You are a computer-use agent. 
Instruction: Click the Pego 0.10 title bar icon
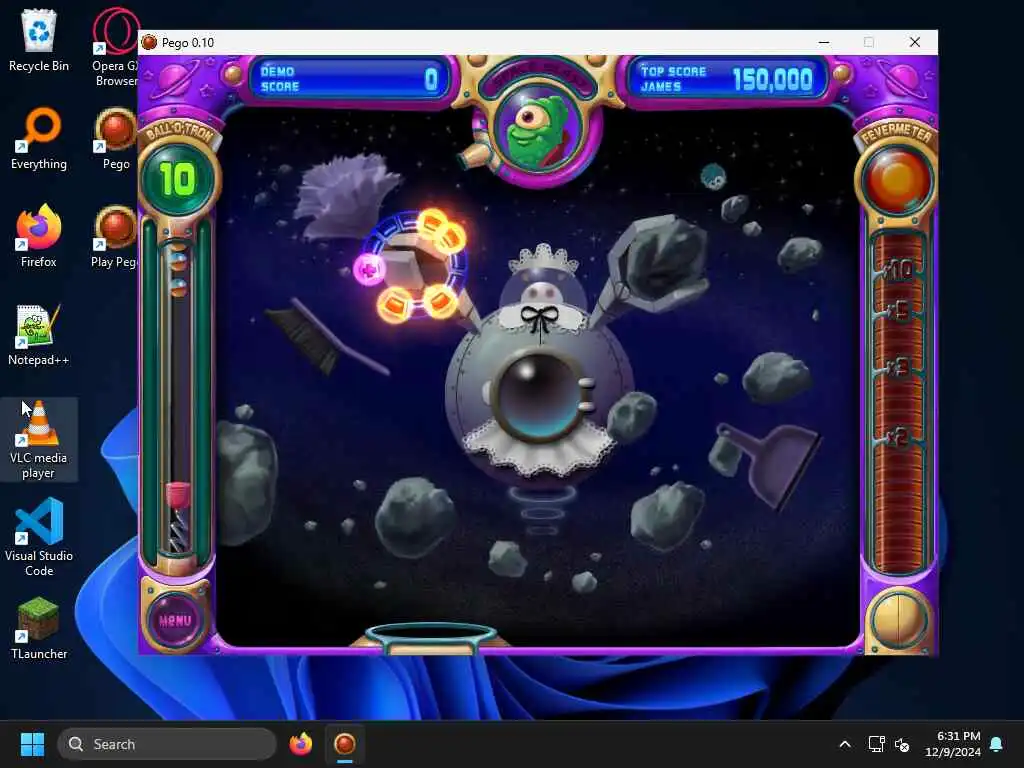[x=150, y=42]
